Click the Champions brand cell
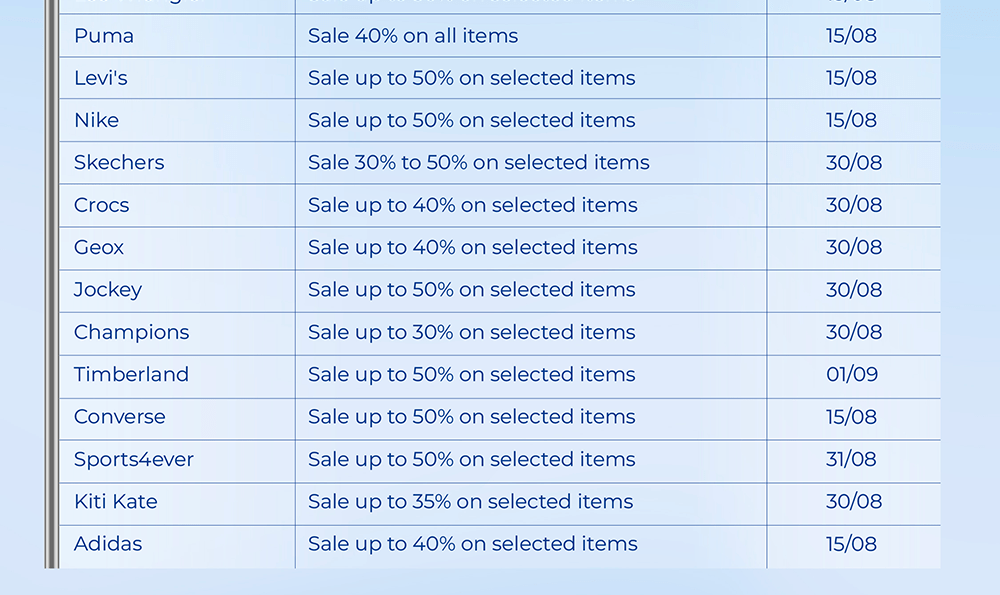This screenshot has width=1000, height=595. (x=131, y=332)
